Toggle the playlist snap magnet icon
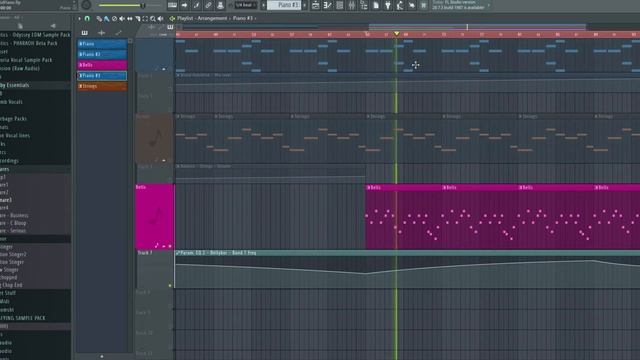 (87, 18)
